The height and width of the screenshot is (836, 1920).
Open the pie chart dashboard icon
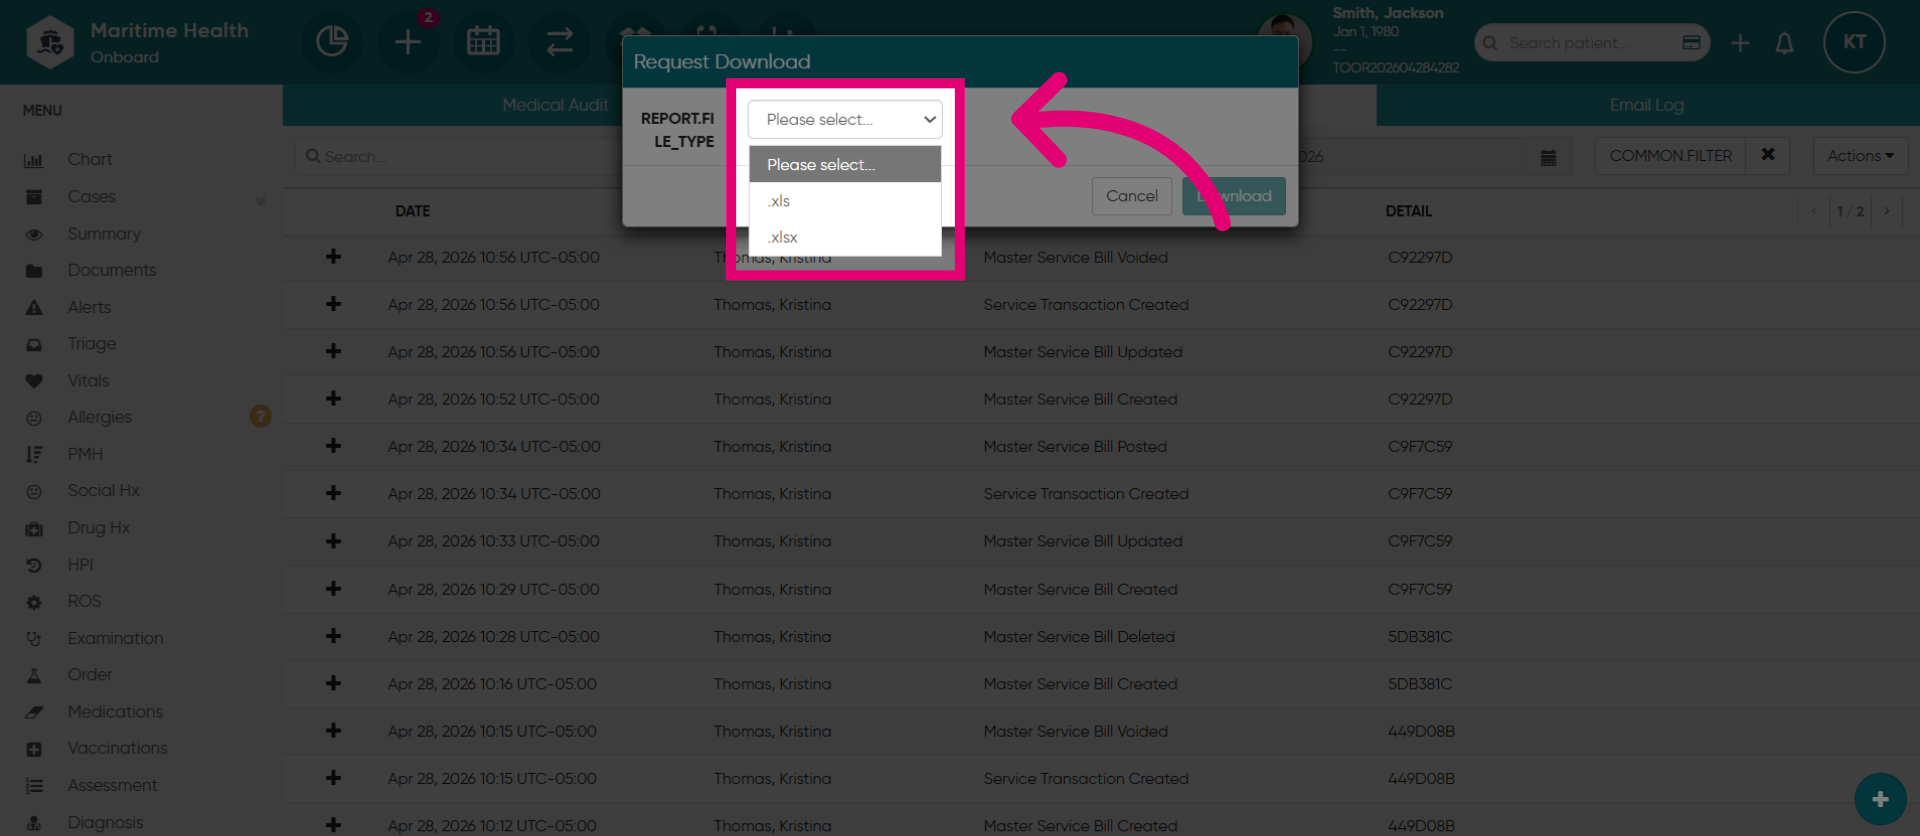point(332,42)
